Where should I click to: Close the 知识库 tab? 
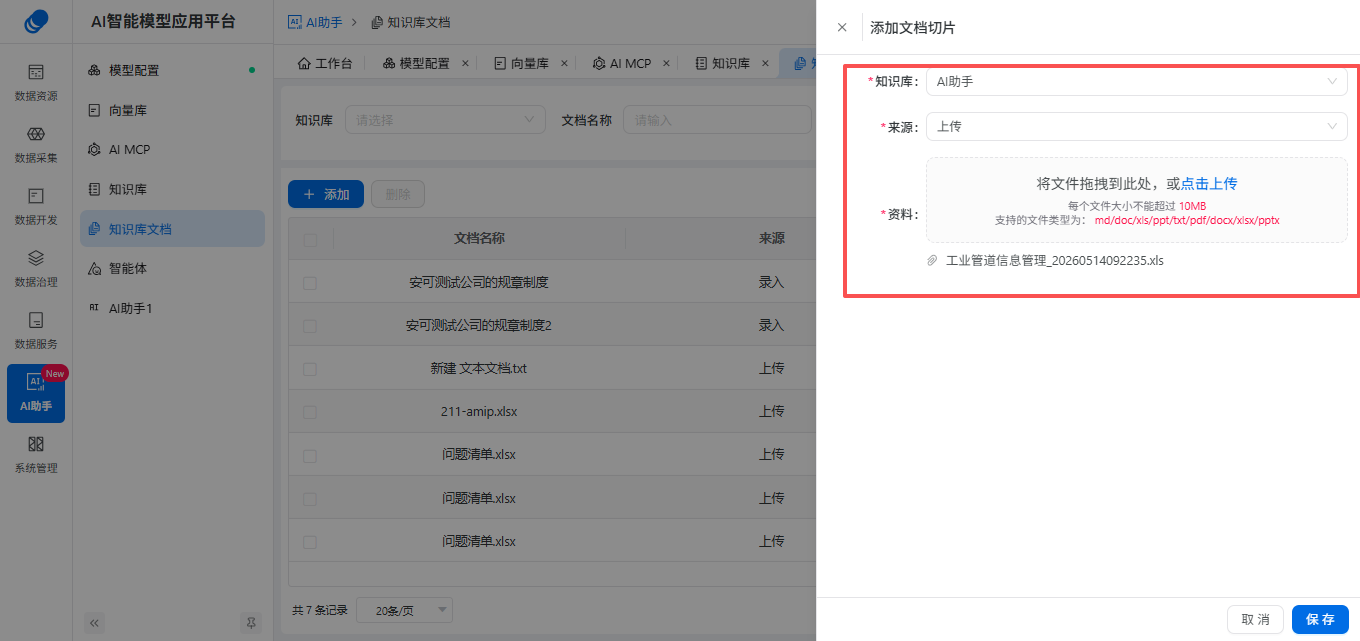[x=765, y=63]
